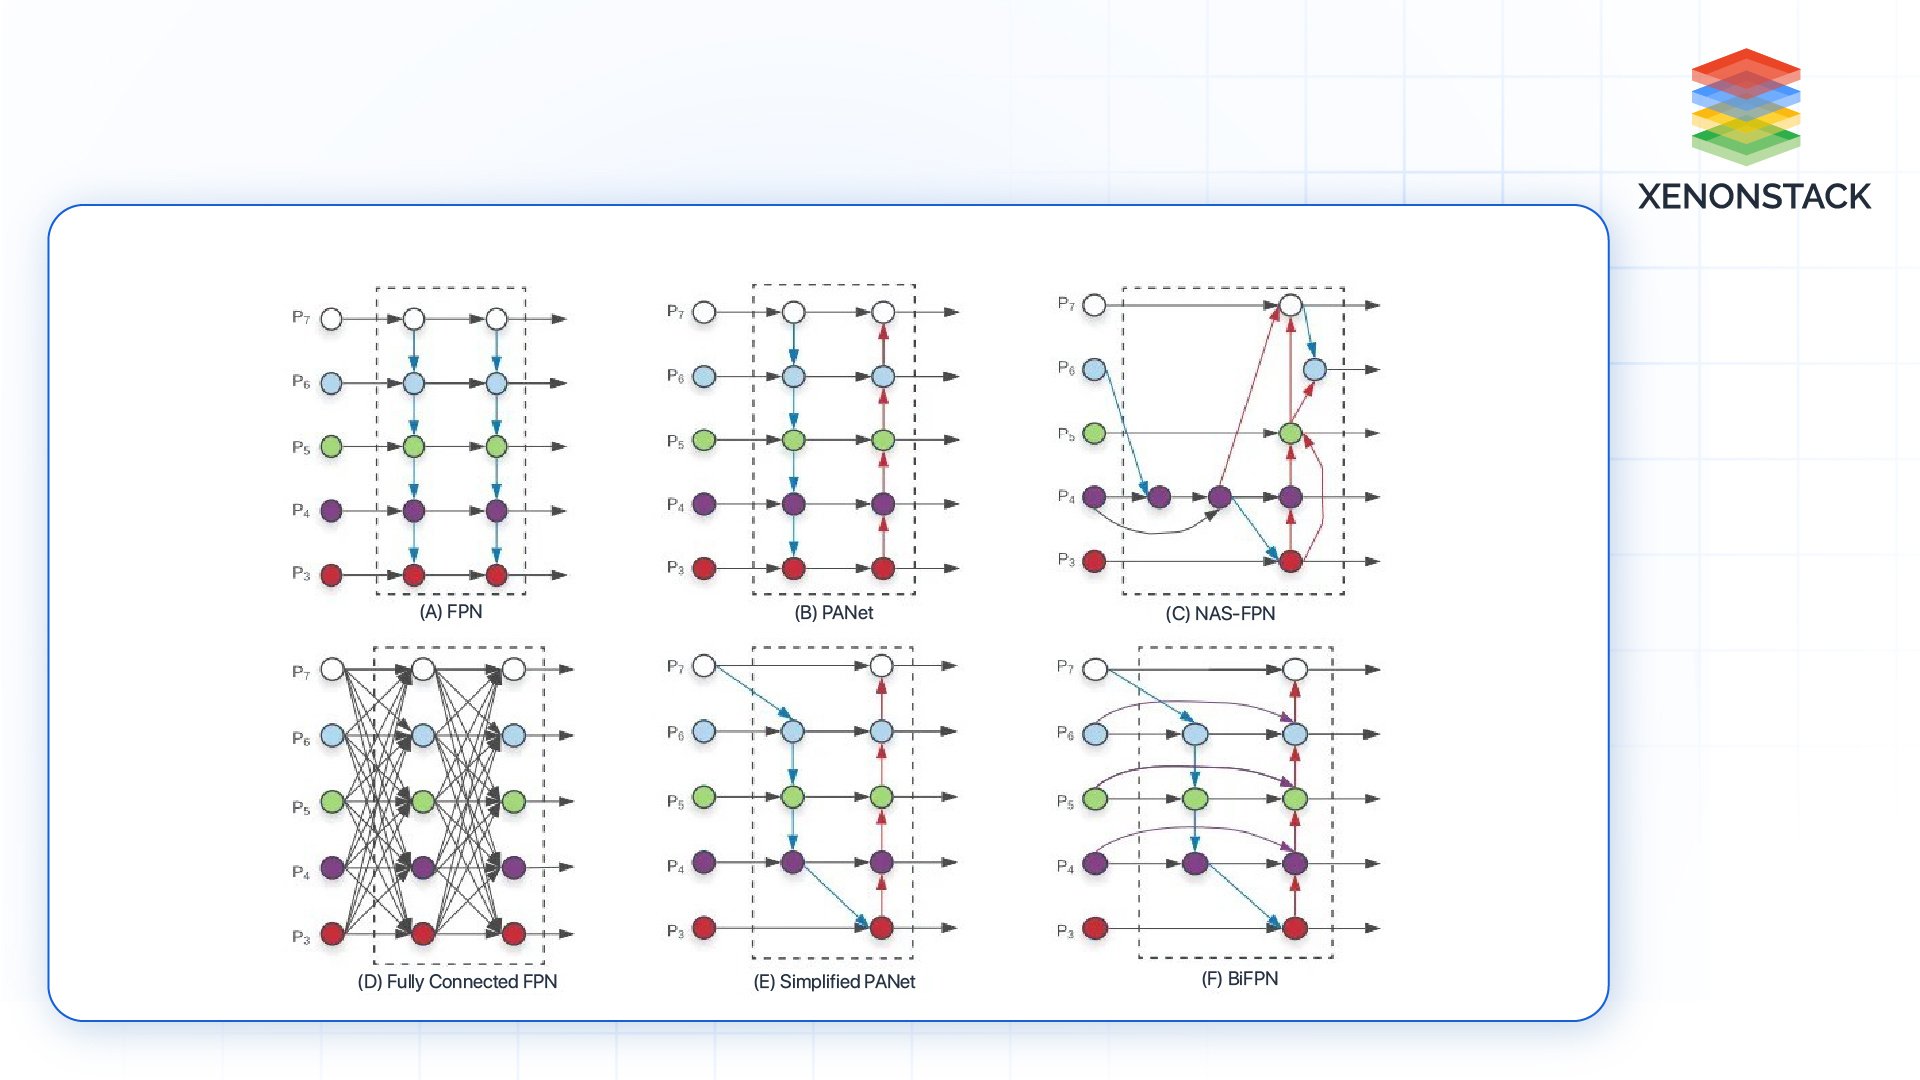This screenshot has height=1080, width=1920.
Task: Click purple P4 input node in PANet diagram
Action: click(x=704, y=504)
